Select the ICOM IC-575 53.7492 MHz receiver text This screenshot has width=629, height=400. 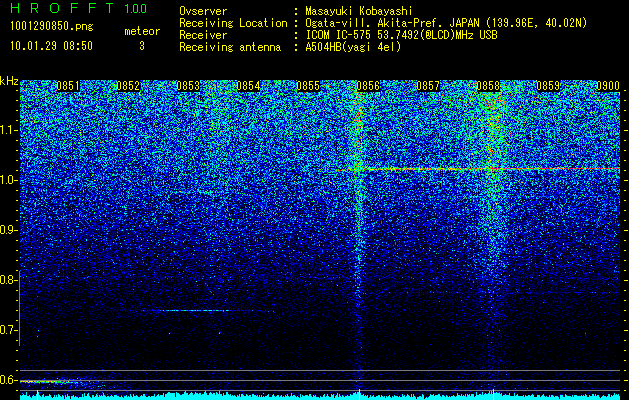point(401,35)
